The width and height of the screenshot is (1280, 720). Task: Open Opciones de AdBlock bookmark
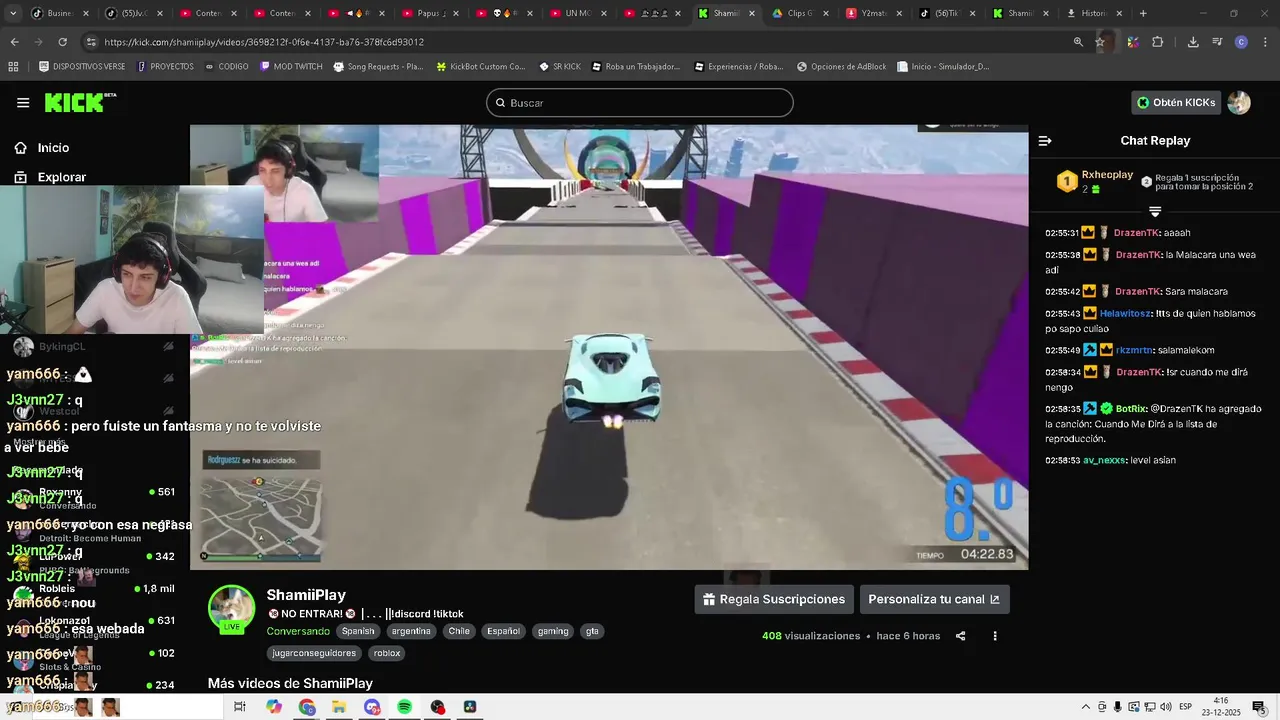[841, 67]
